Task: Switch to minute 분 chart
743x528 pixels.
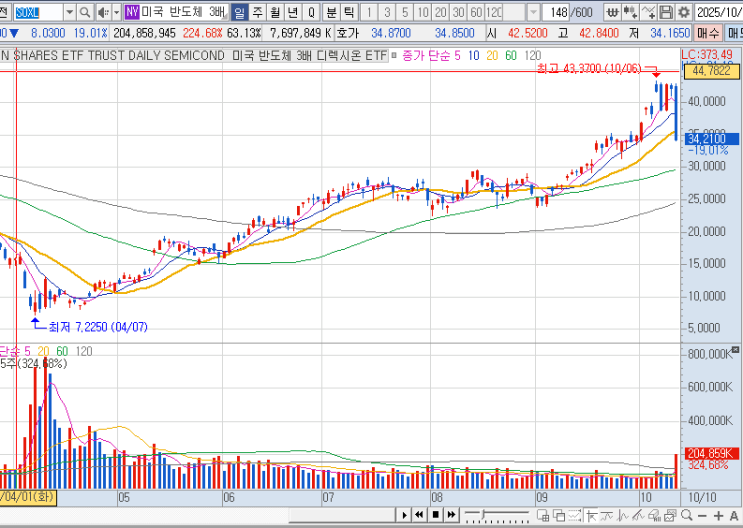Action: 331,12
